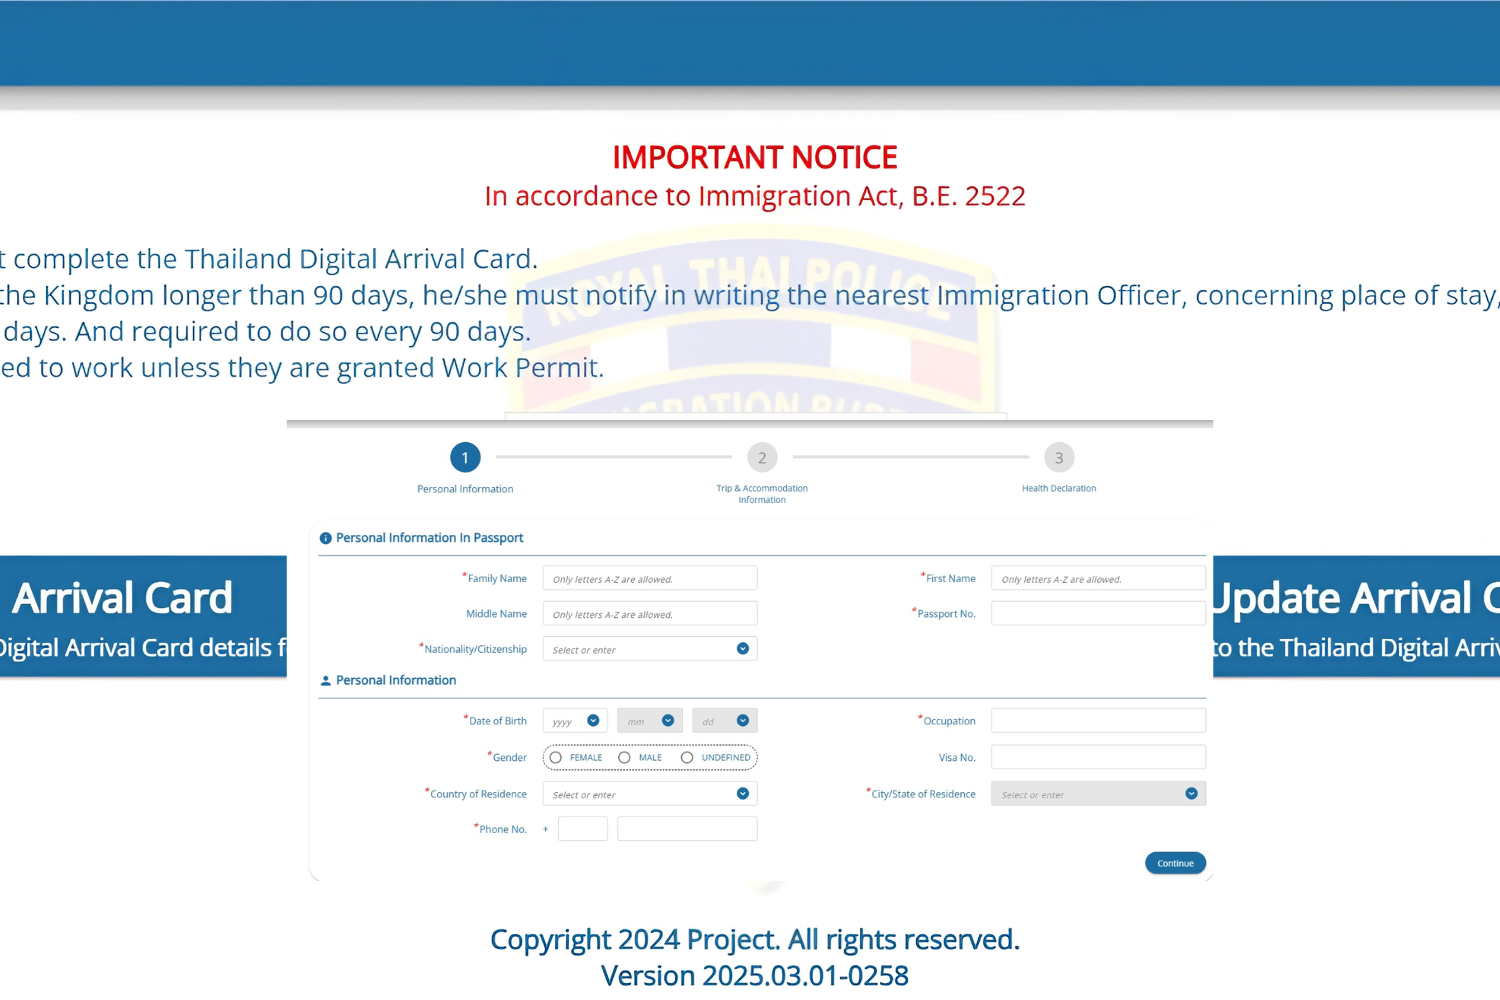Screen dimensions: 1500x1000
Task: Focus the First Name input field
Action: [x=1098, y=578]
